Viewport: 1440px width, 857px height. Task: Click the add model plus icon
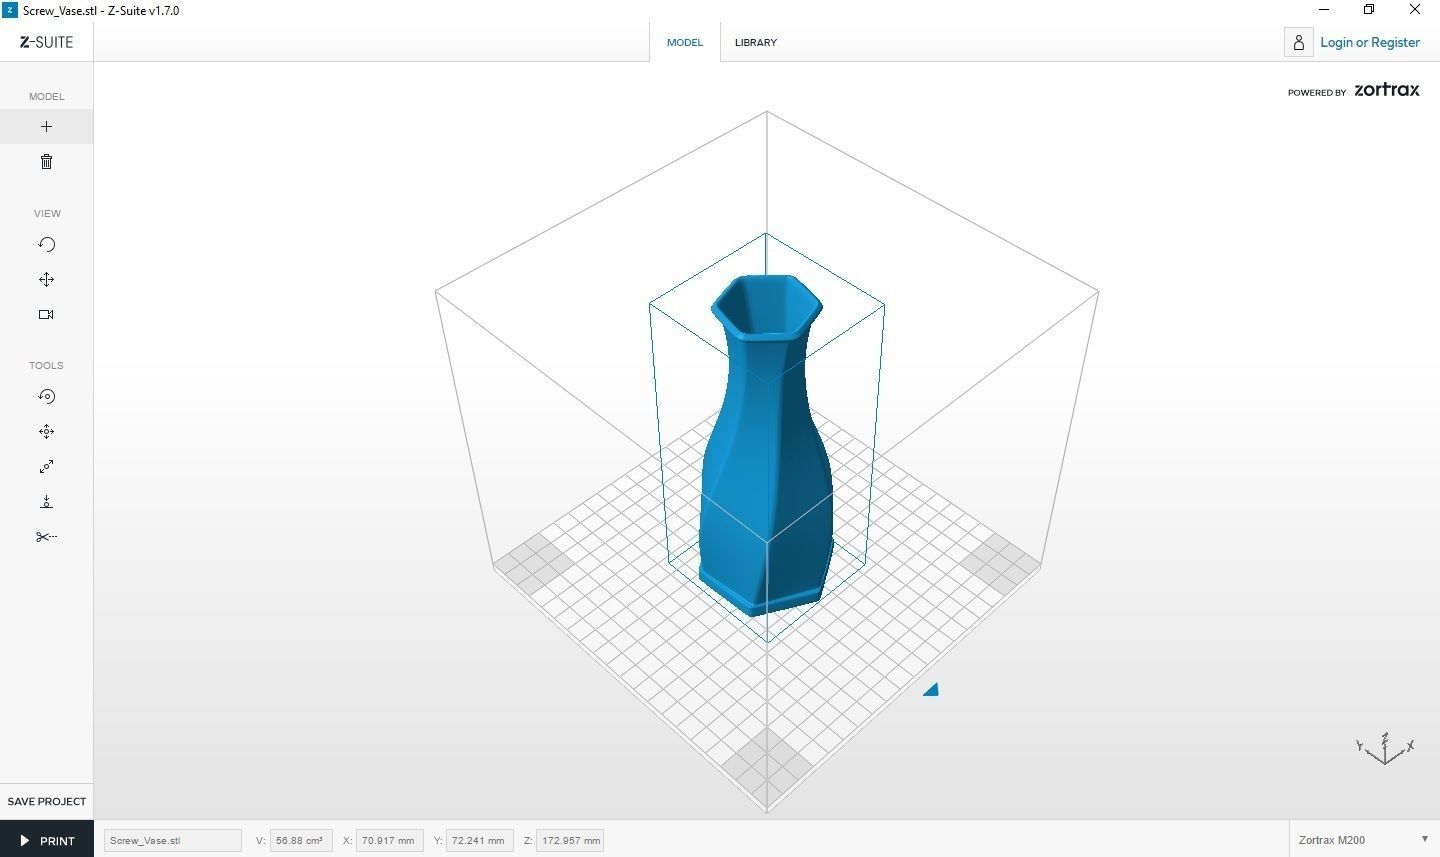[46, 127]
